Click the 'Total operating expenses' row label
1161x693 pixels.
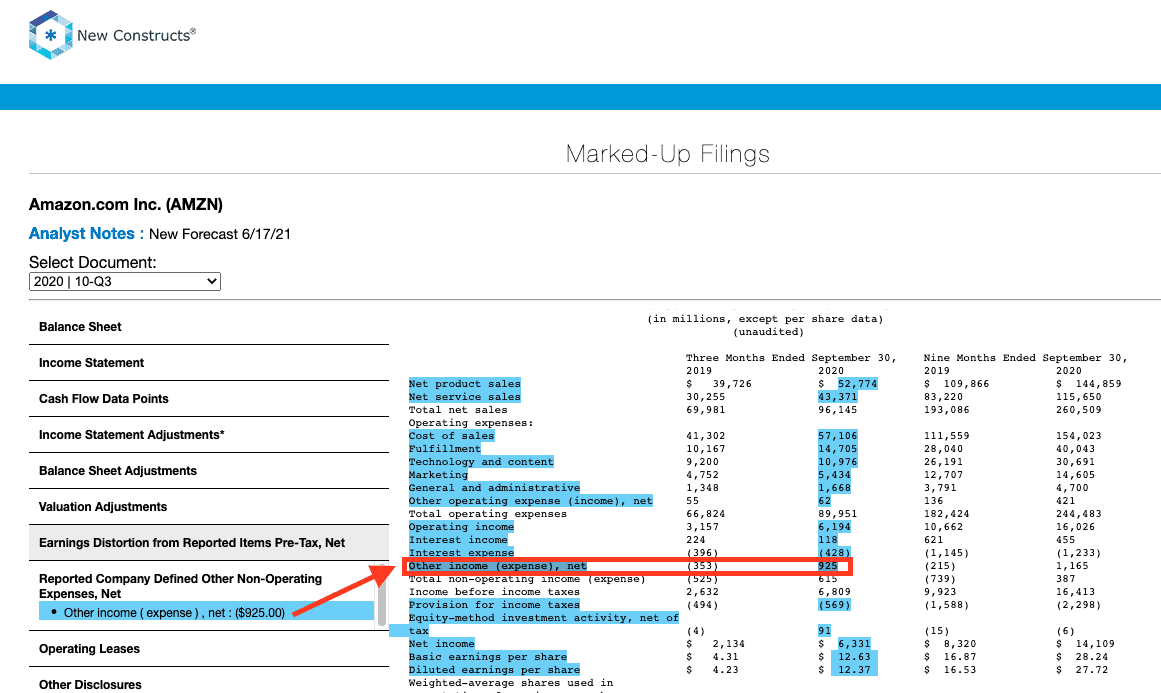(487, 514)
